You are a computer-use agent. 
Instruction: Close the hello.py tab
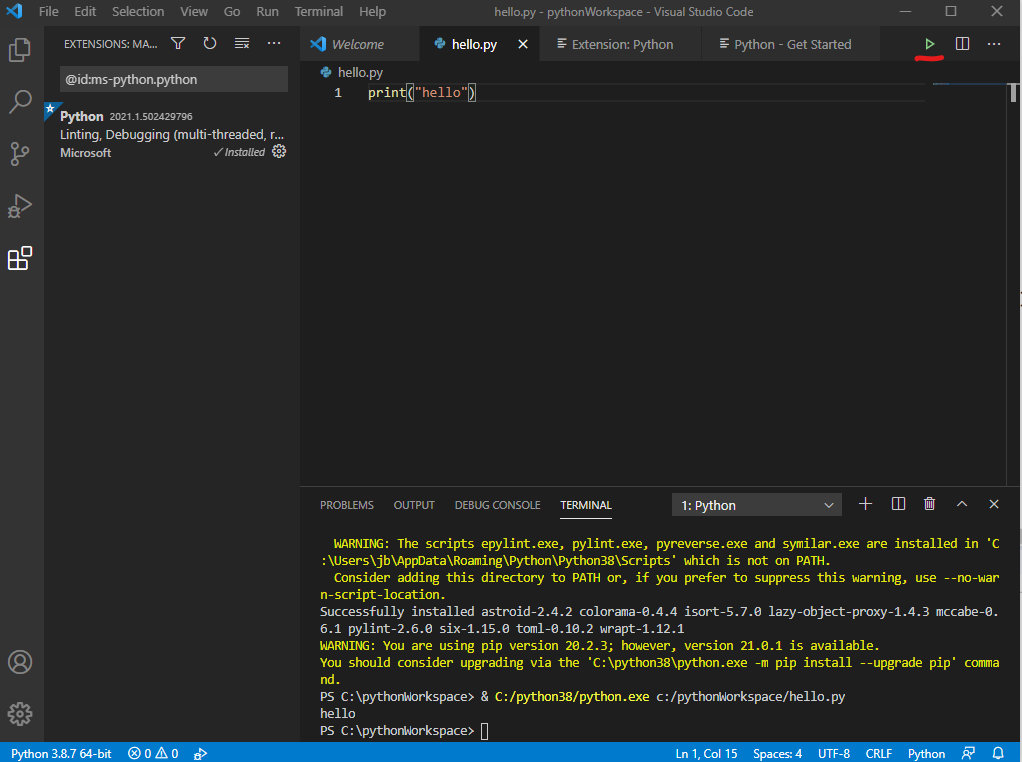tap(523, 44)
